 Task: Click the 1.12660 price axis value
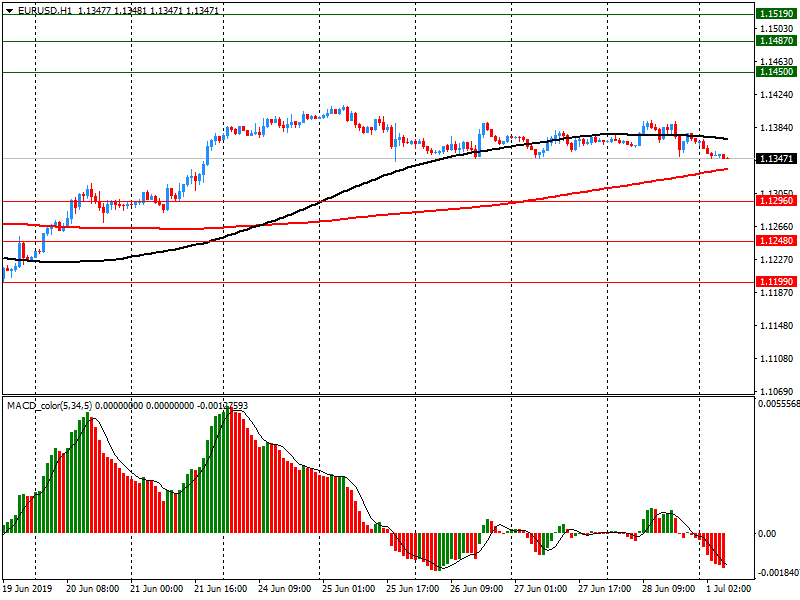(777, 227)
